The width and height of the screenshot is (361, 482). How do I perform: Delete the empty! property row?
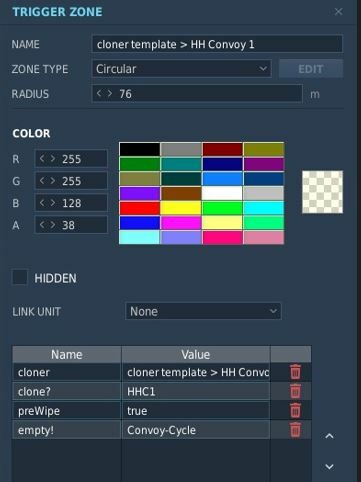[x=295, y=430]
